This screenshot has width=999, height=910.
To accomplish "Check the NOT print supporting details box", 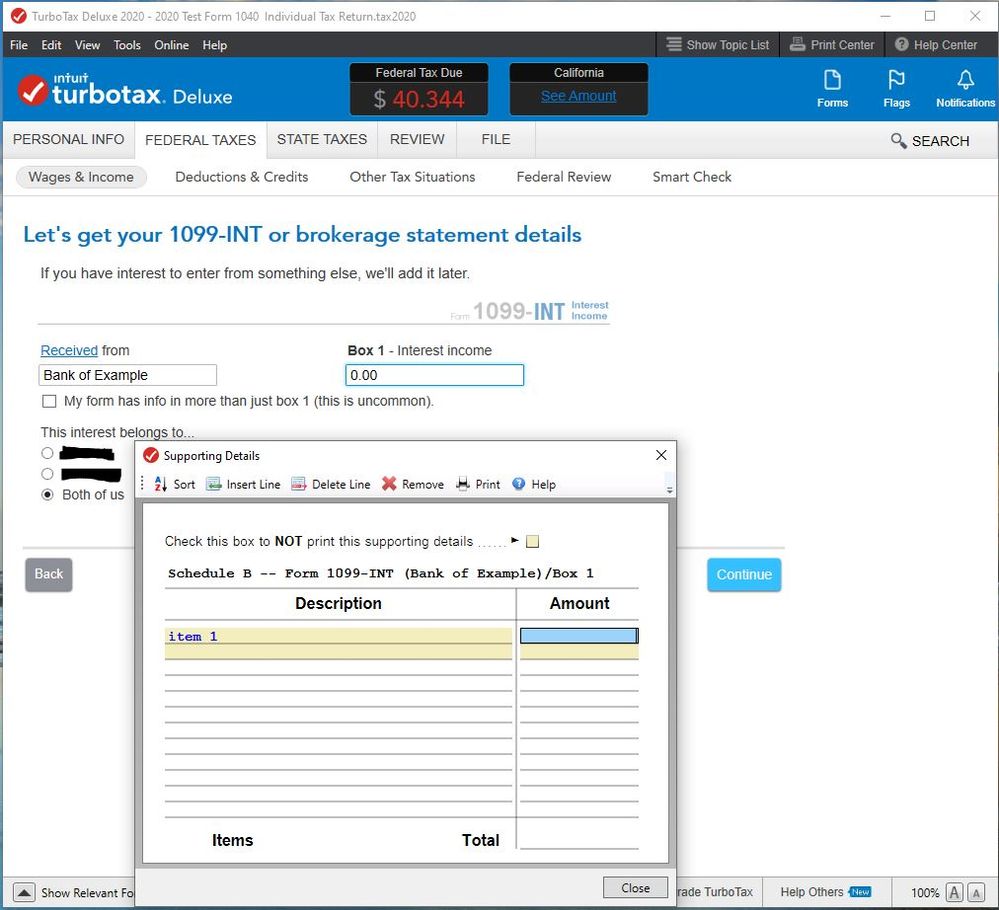I will click(533, 542).
